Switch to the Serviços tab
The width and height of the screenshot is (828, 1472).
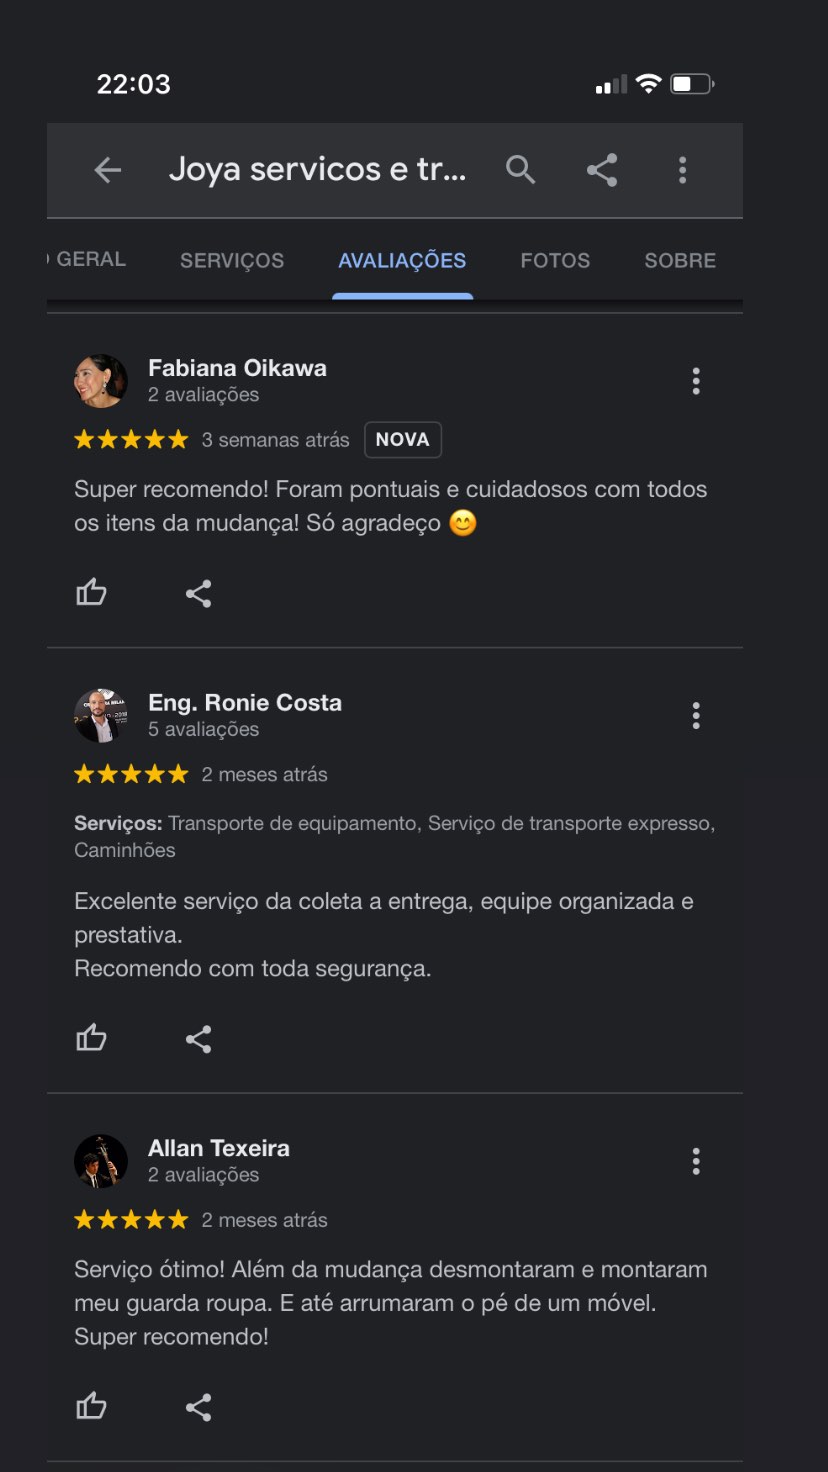[232, 261]
